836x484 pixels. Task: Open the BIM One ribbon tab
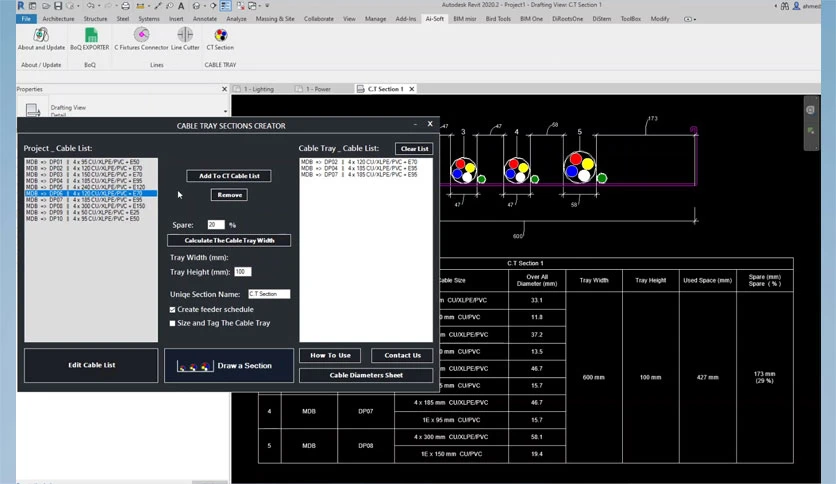click(531, 19)
